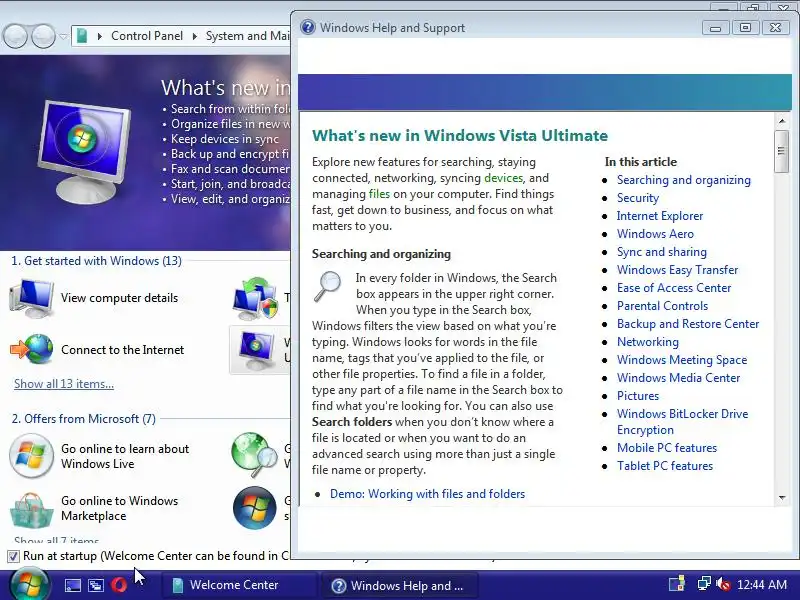Launch Opera from quick launch
Viewport: 800px width, 600px height.
point(119,585)
